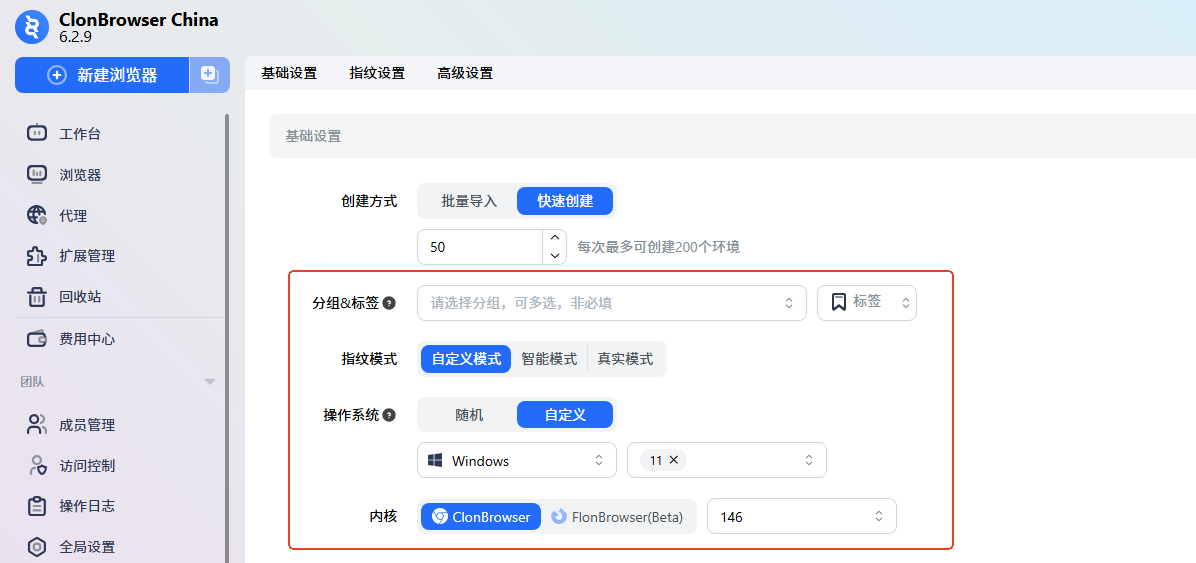Click the batch-create icon beside 新建浏览器
1196x563 pixels.
click(210, 75)
